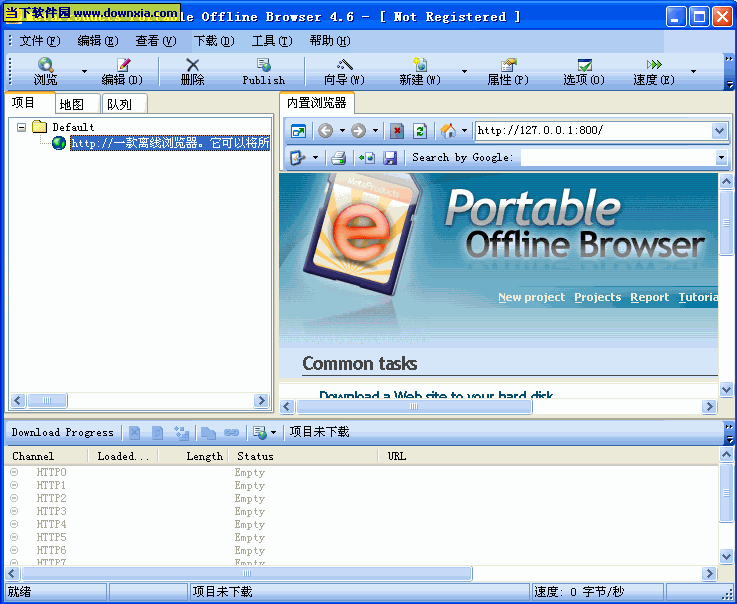The height and width of the screenshot is (604, 737).
Task: Open the page-edit icon dropdown arrow
Action: tap(315, 157)
